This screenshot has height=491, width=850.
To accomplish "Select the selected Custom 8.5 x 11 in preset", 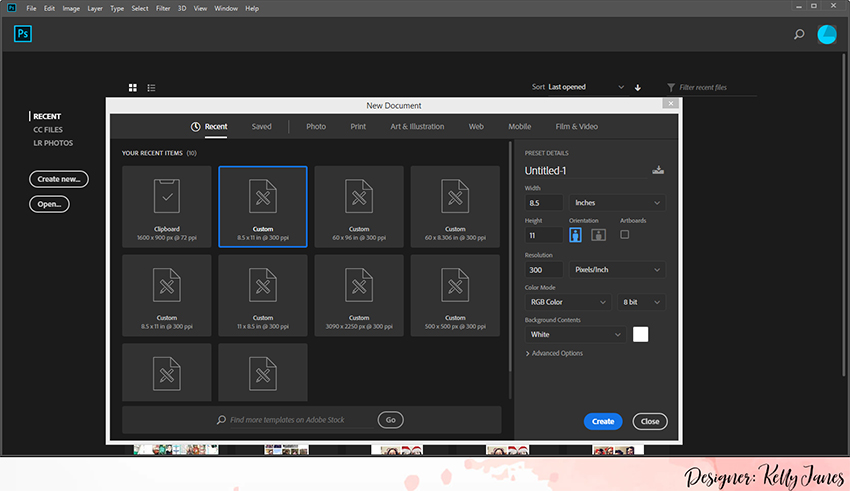I will click(x=263, y=206).
